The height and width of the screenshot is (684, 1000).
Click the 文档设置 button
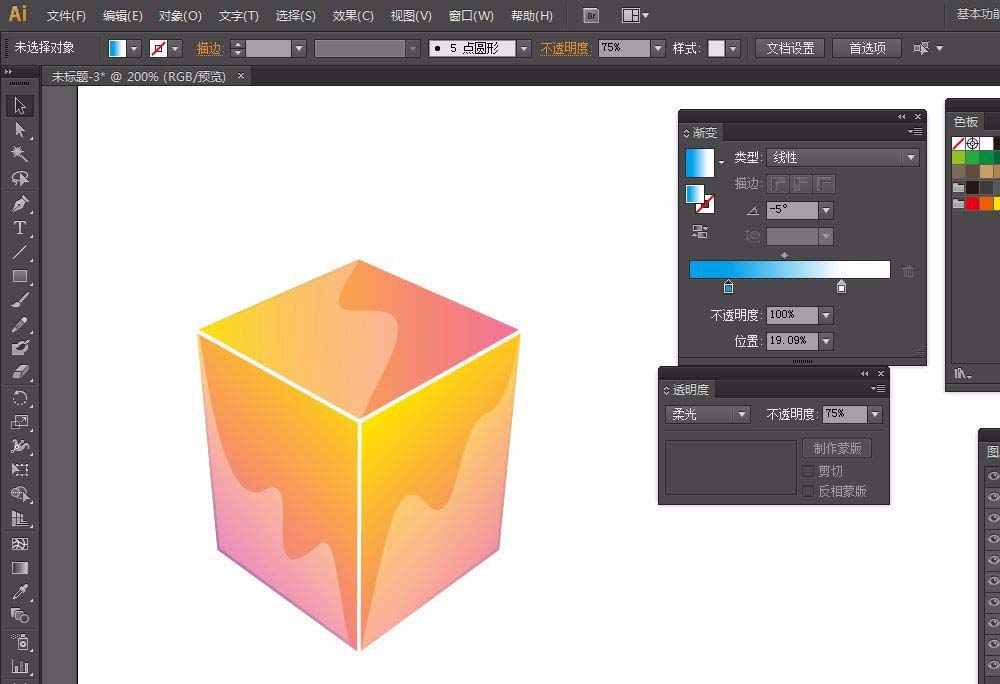790,48
